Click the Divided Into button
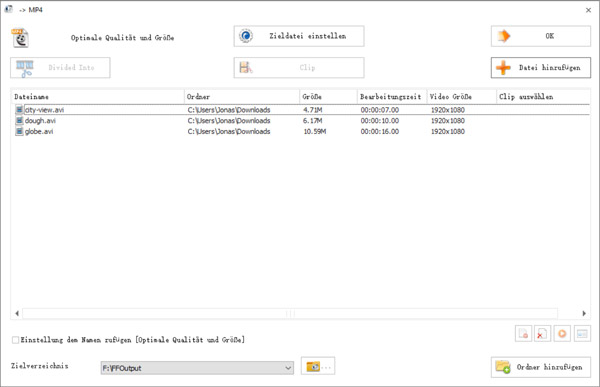The height and width of the screenshot is (387, 600). pyautogui.click(x=60, y=68)
